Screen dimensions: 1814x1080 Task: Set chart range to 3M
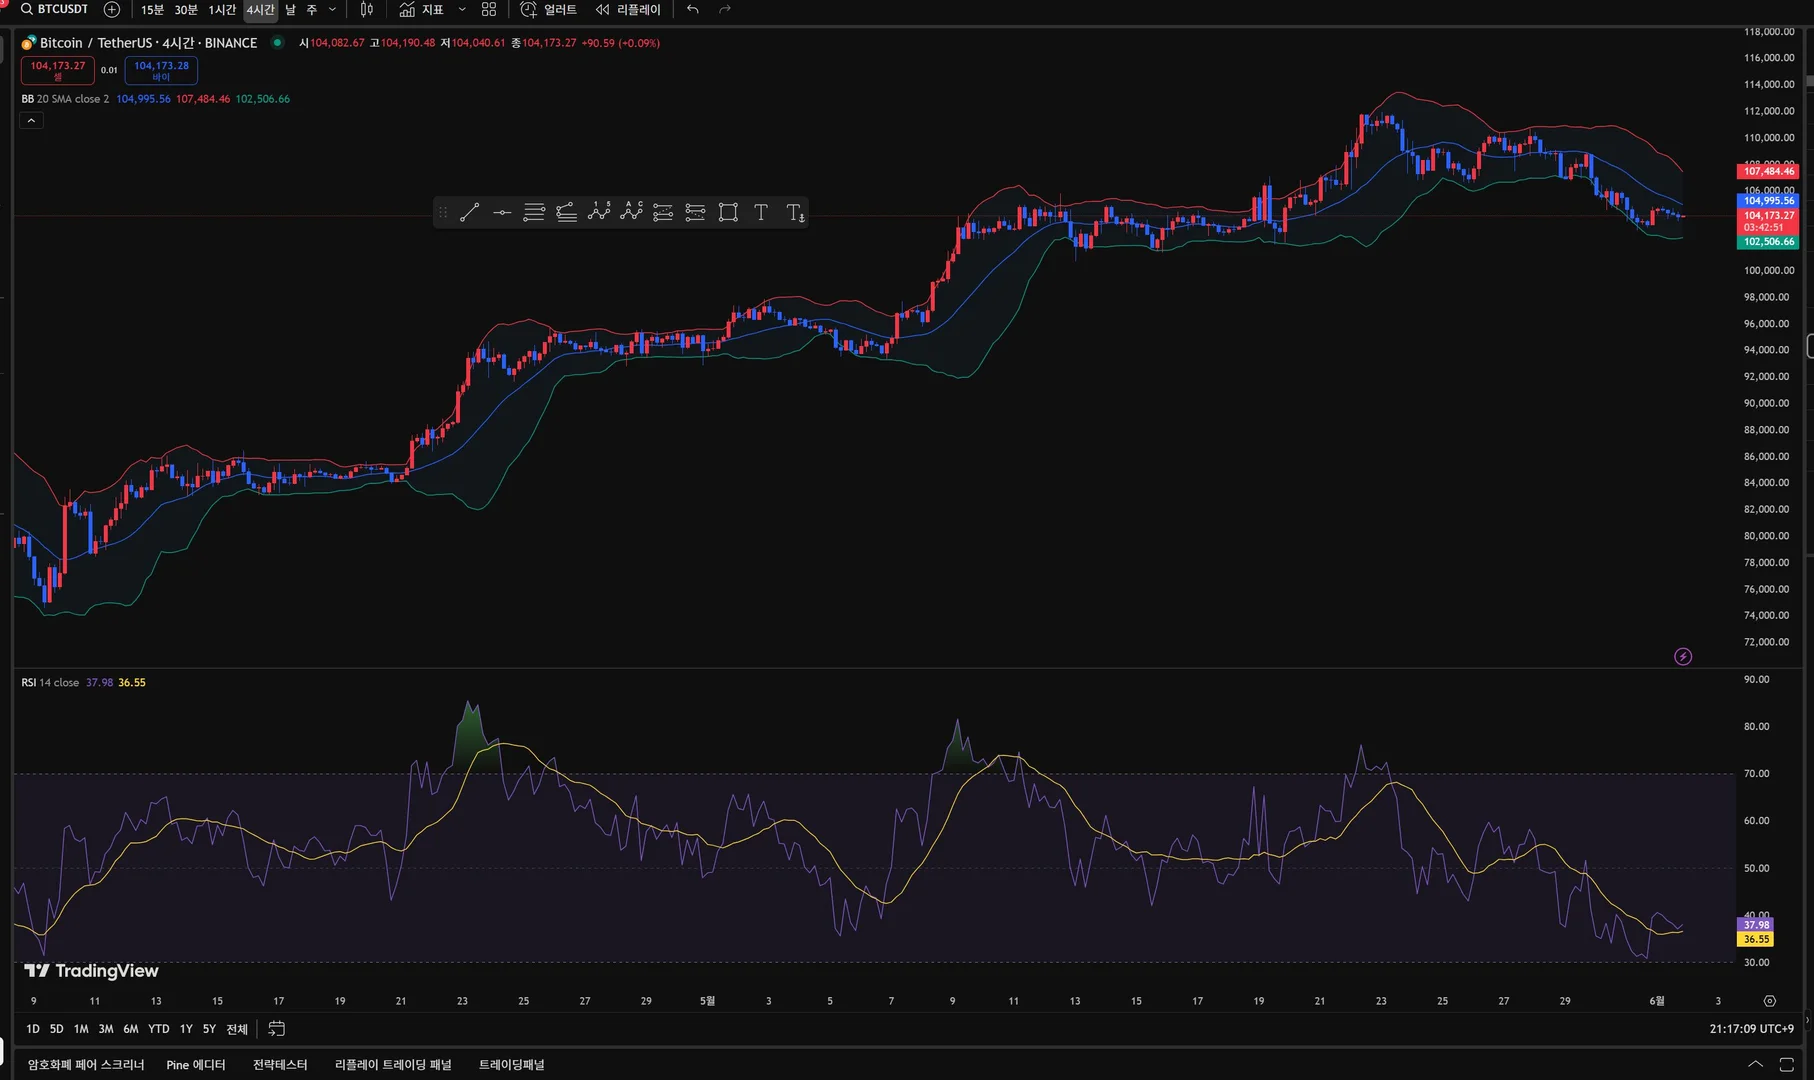point(106,1029)
